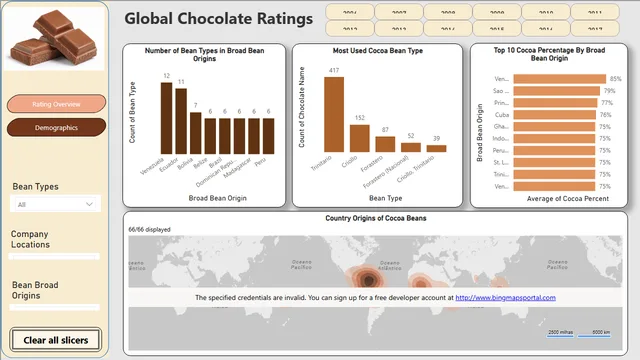This screenshot has width=640, height=360.
Task: Select the 2017 year slicer button
Action: 595,29
